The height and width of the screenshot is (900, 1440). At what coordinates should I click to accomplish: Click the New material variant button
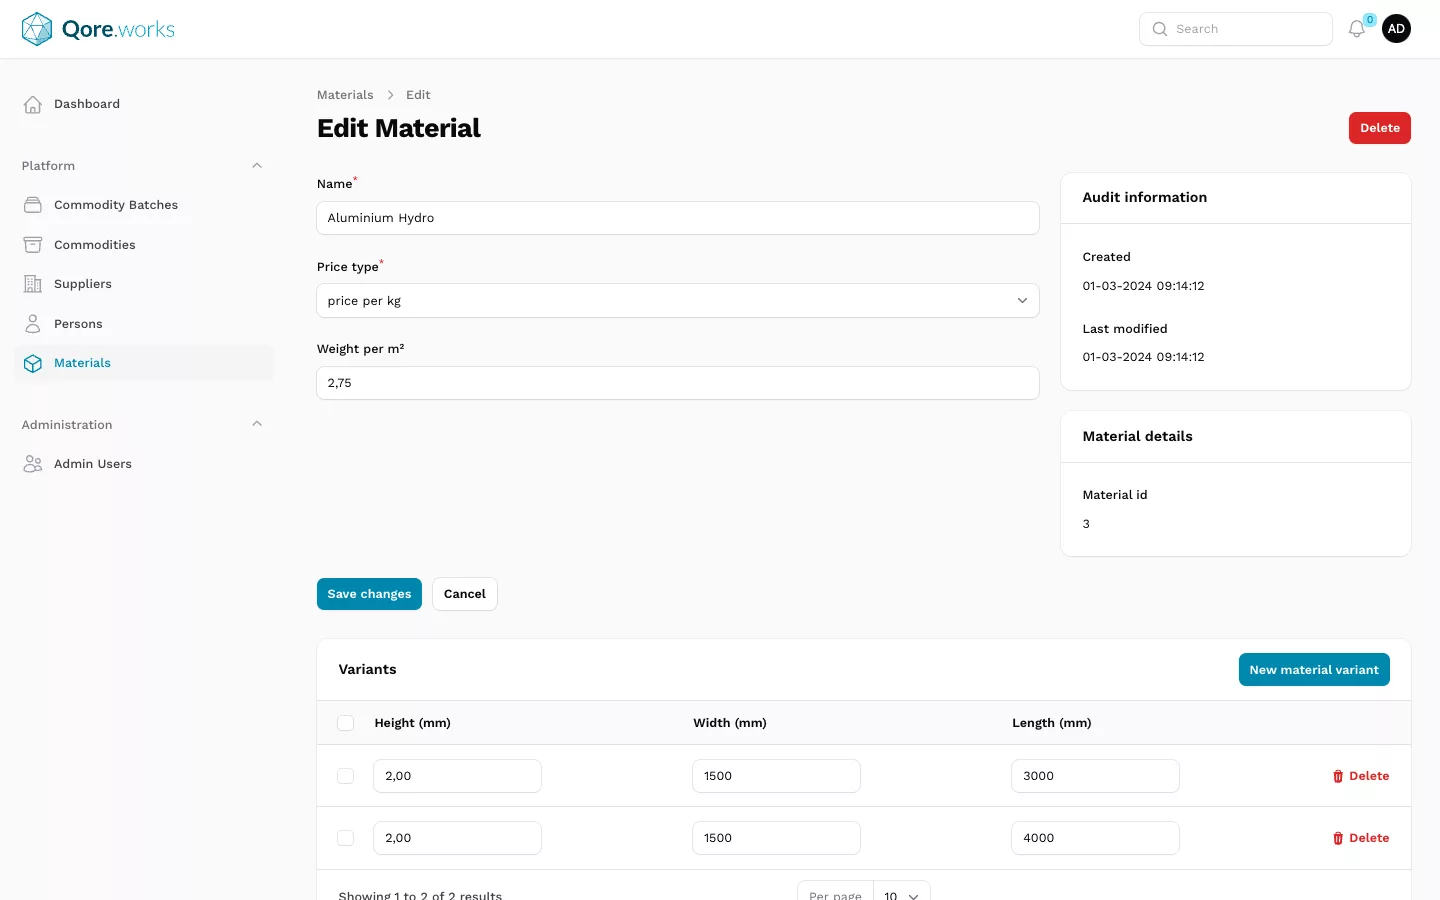[1313, 670]
